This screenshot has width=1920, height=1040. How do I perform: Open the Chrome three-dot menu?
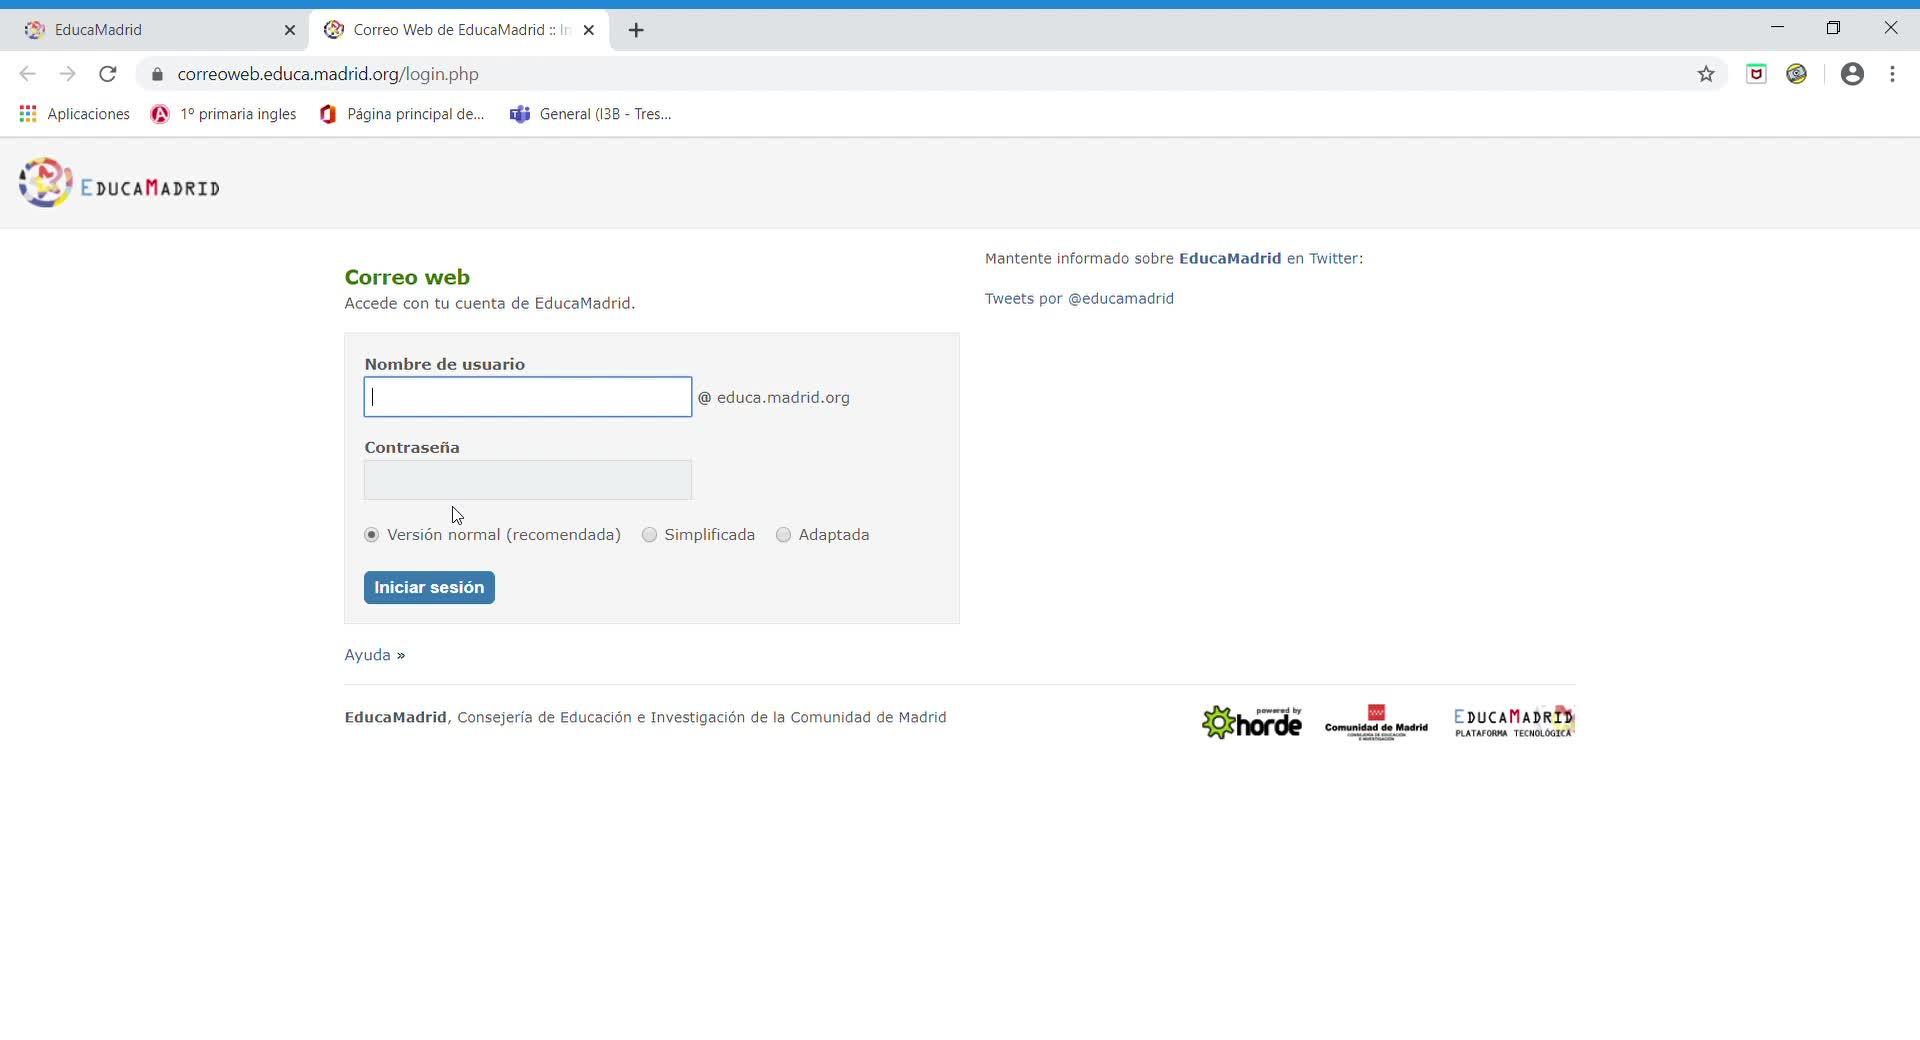click(1892, 74)
